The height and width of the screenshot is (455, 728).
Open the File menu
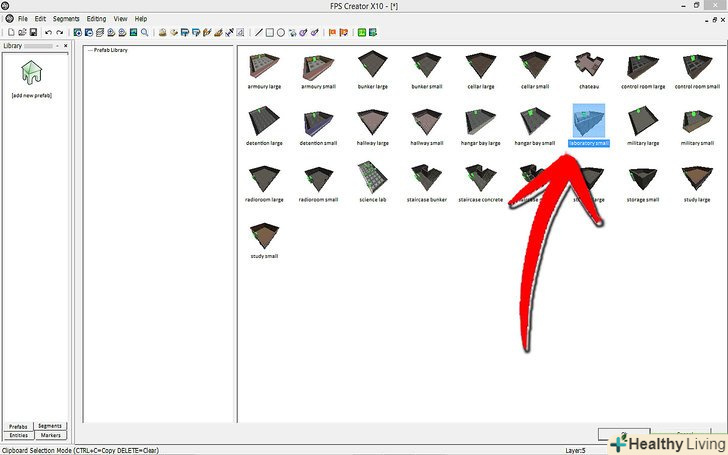coord(23,19)
